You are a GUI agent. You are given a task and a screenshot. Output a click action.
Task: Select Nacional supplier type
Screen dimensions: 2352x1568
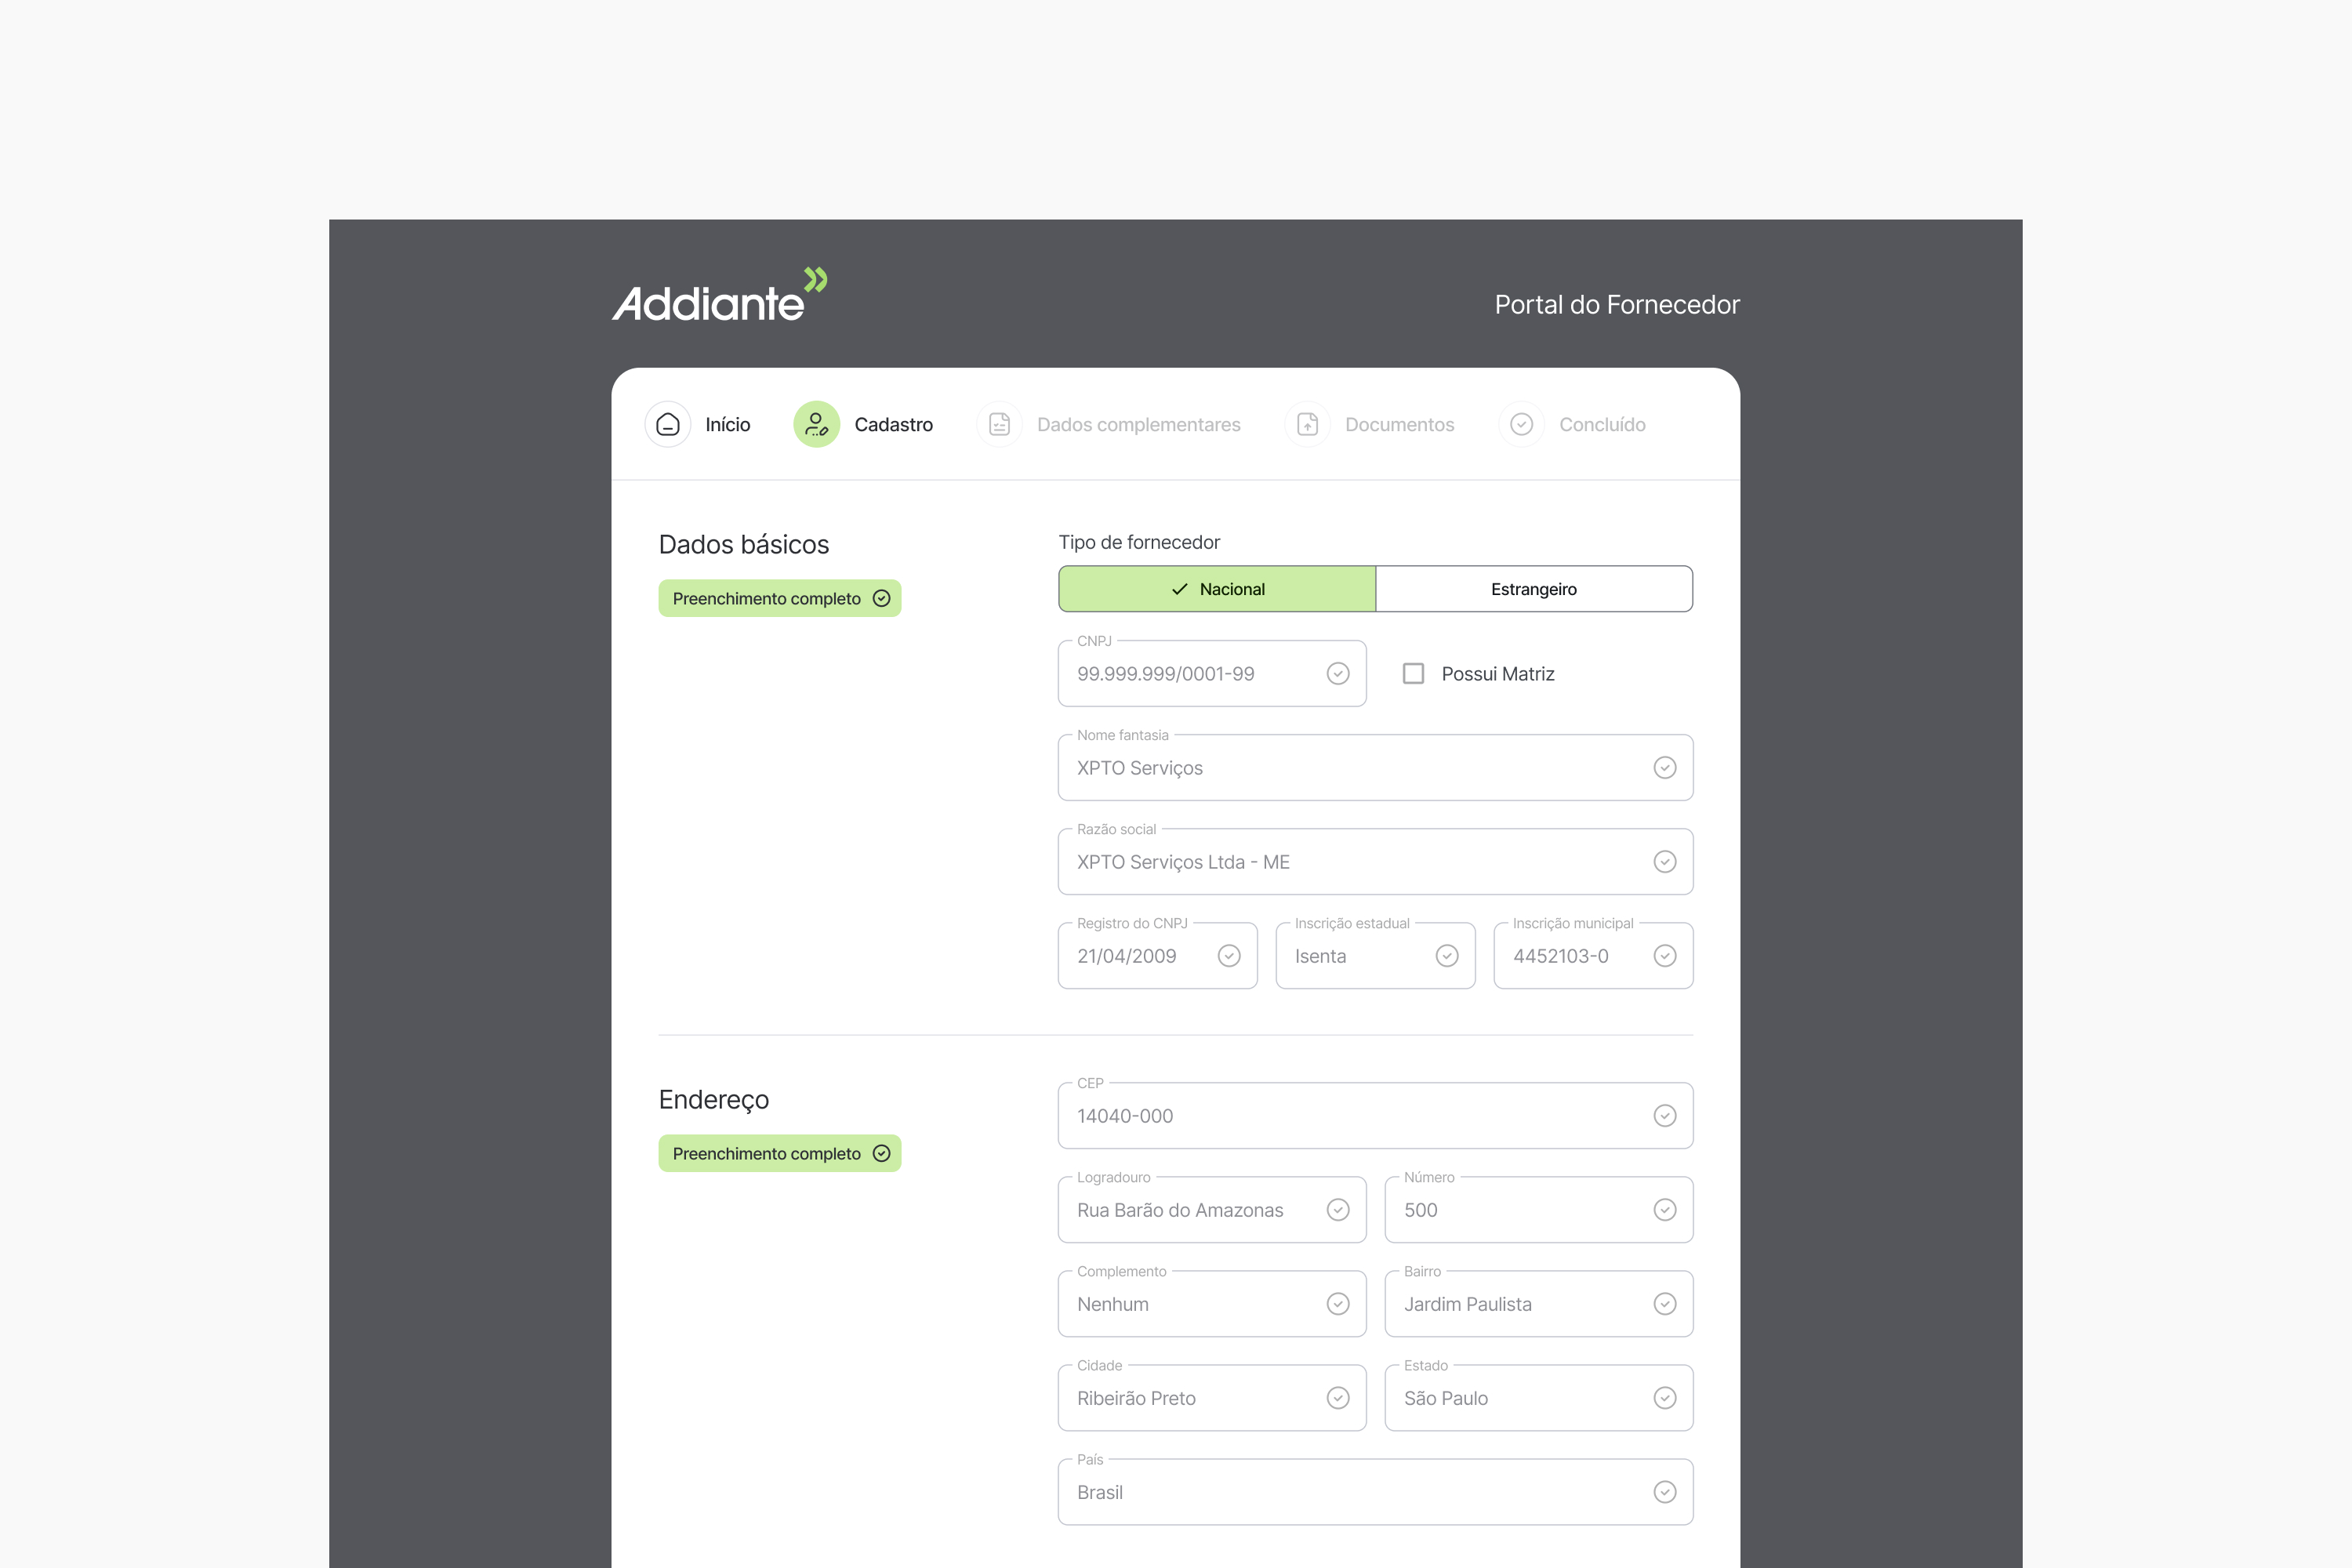[1217, 589]
